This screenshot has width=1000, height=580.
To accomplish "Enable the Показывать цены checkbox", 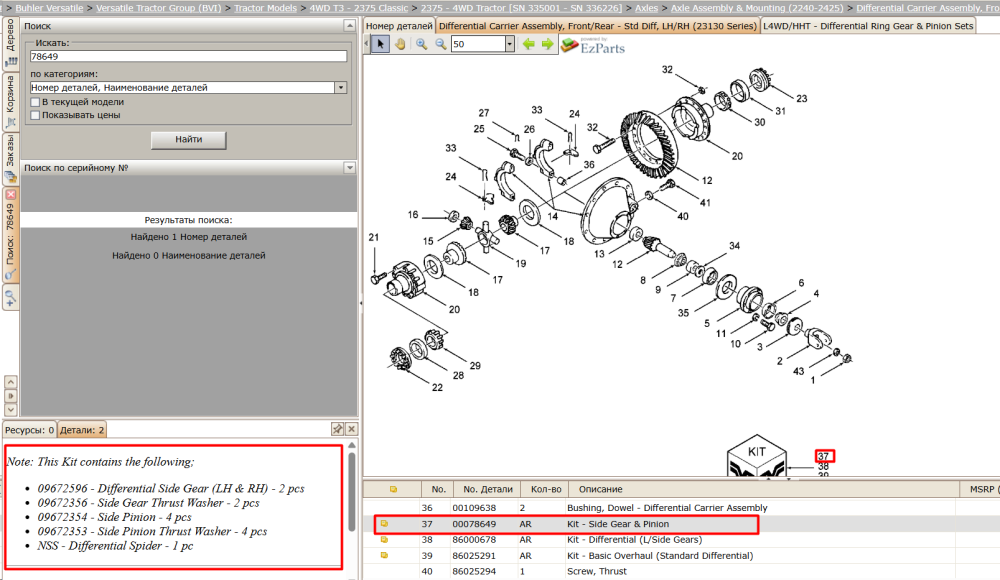I will pyautogui.click(x=35, y=115).
